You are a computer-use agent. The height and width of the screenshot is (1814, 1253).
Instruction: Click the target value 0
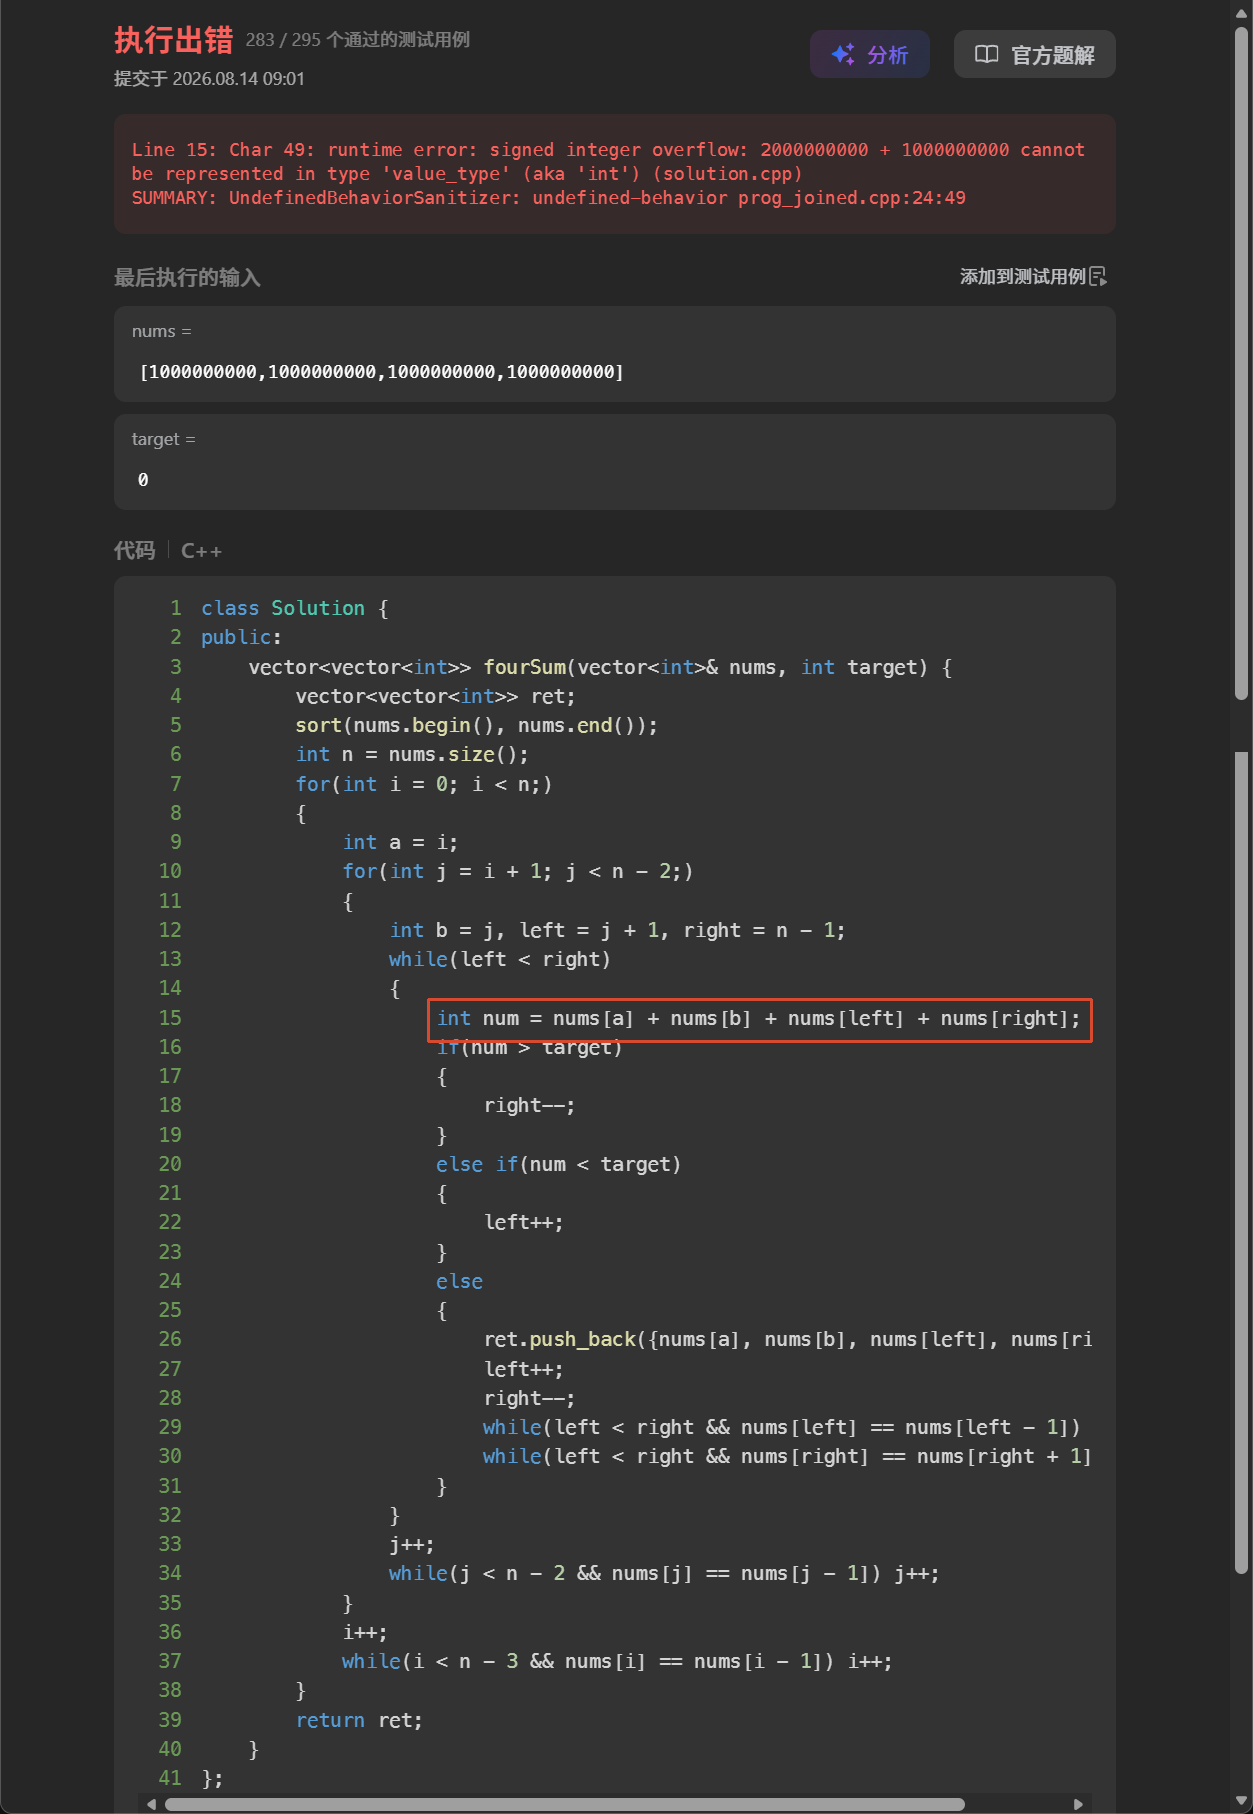[x=143, y=480]
